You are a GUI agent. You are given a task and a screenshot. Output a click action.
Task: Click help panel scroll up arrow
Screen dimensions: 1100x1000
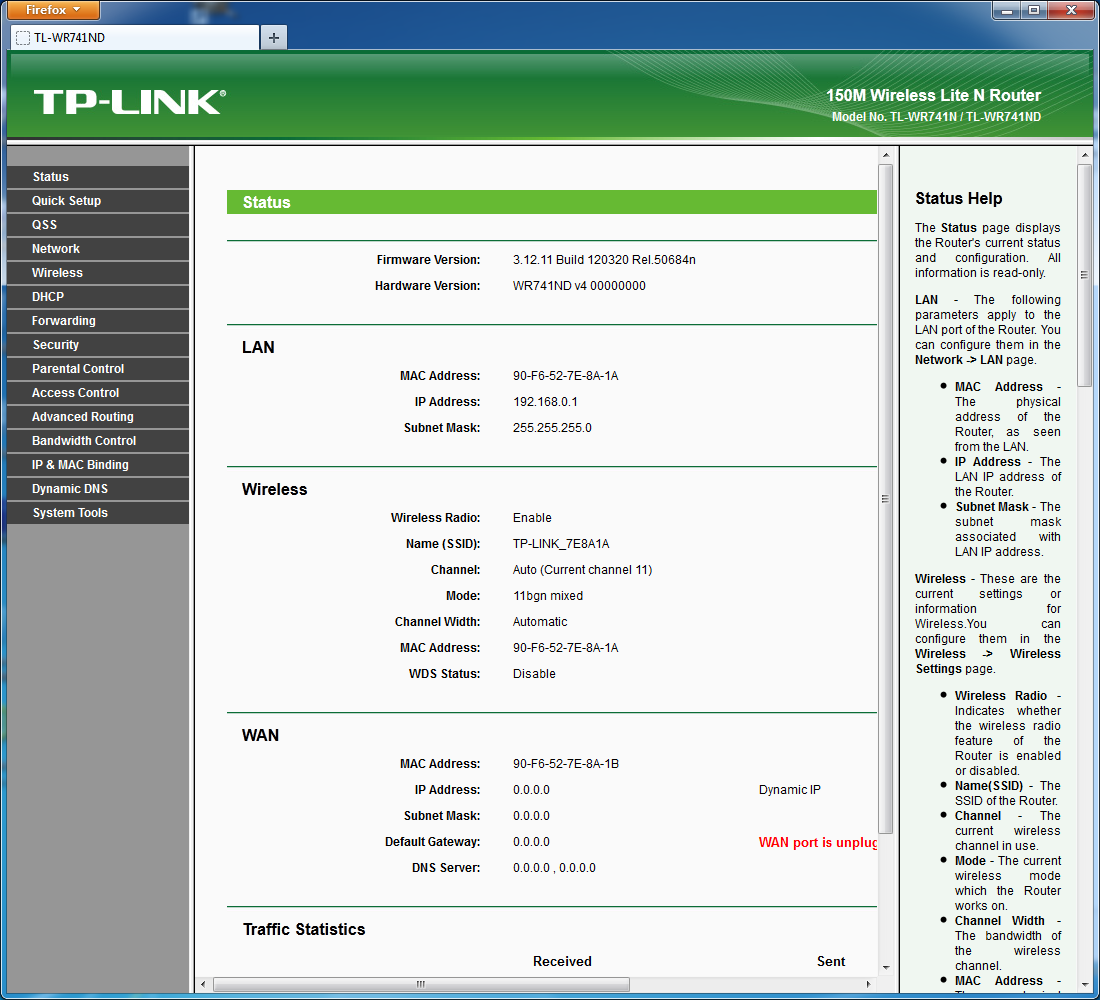tap(1085, 155)
